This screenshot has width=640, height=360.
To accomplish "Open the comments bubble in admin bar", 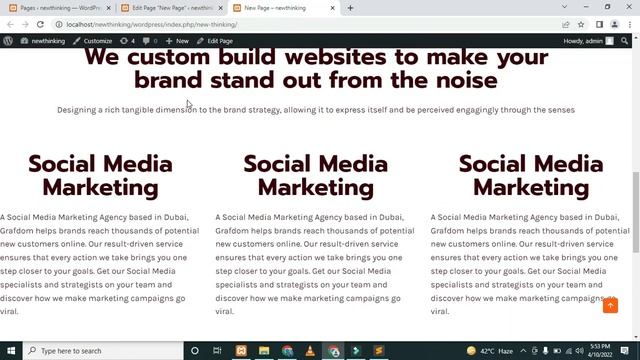I will click(x=150, y=41).
